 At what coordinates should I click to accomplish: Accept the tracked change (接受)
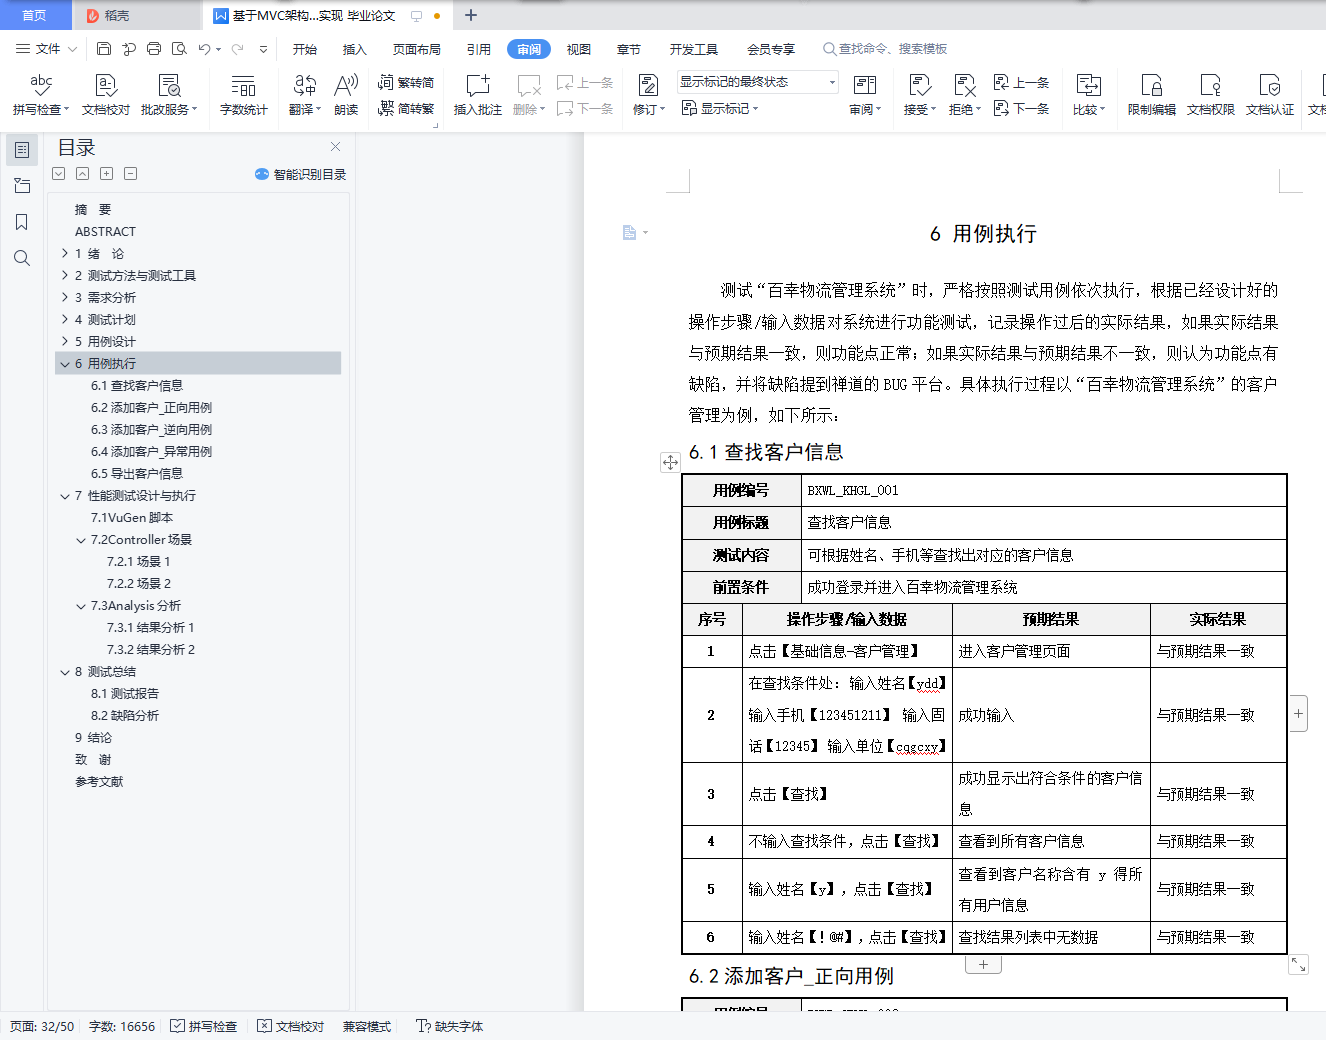click(920, 95)
